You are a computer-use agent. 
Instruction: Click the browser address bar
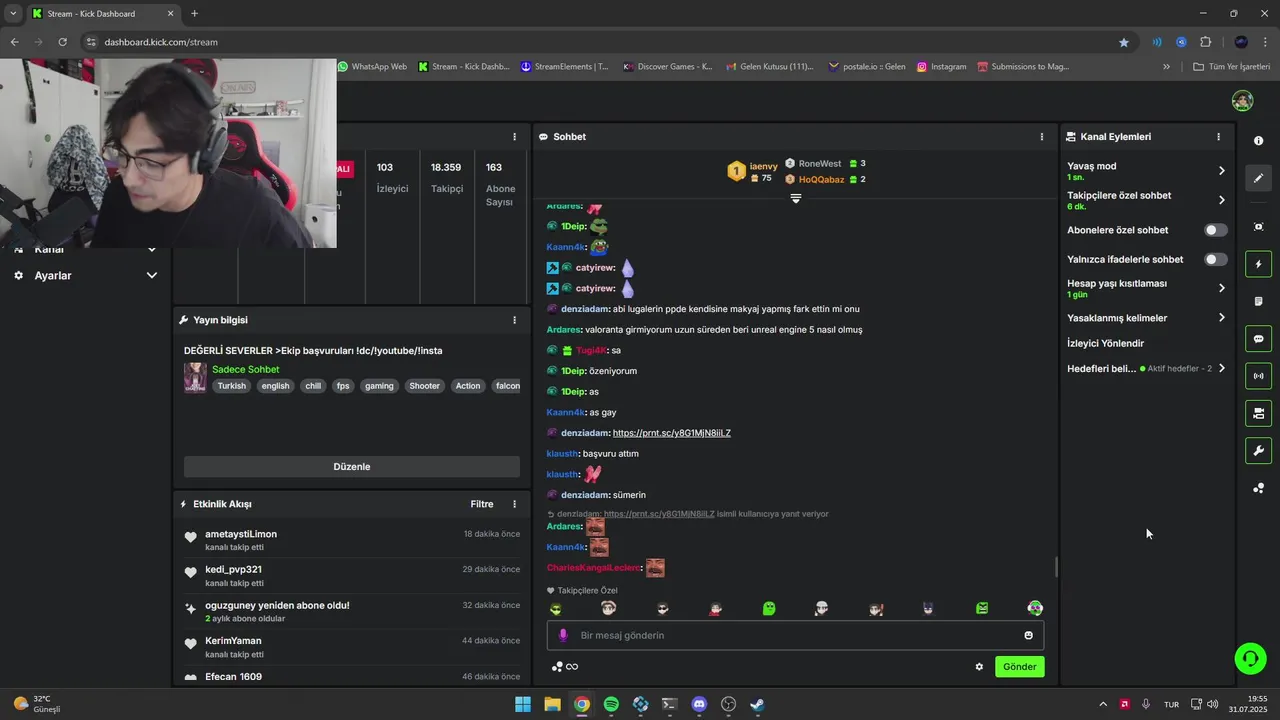pyautogui.click(x=600, y=42)
